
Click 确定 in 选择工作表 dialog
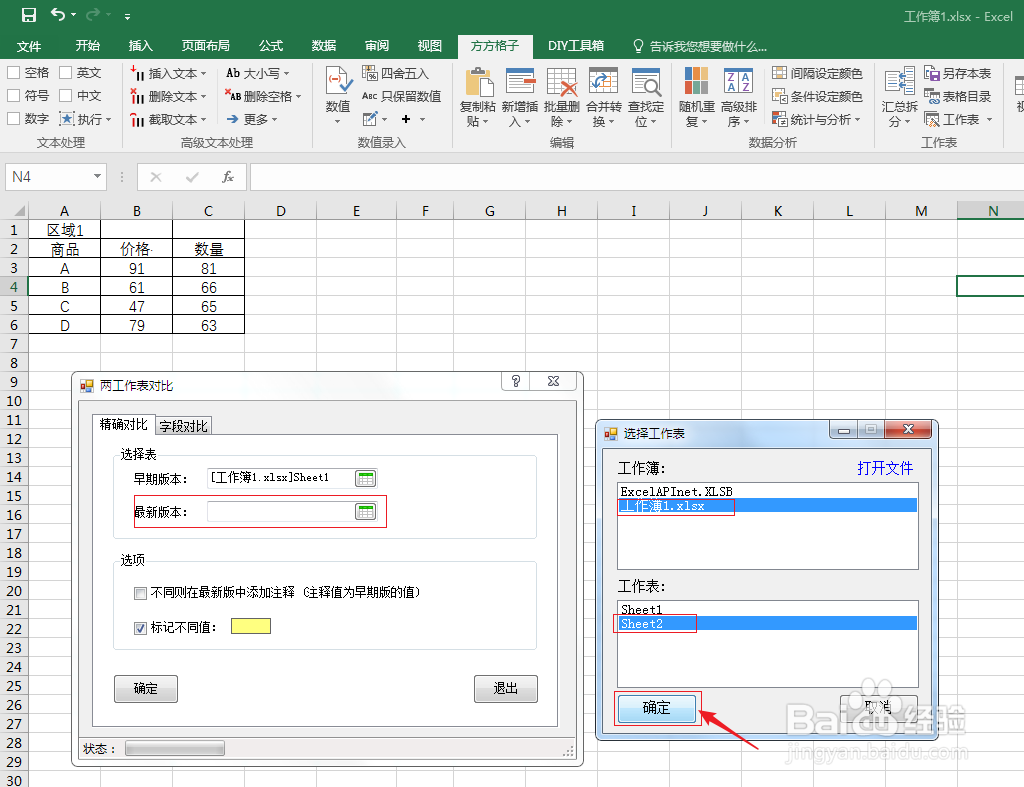656,708
